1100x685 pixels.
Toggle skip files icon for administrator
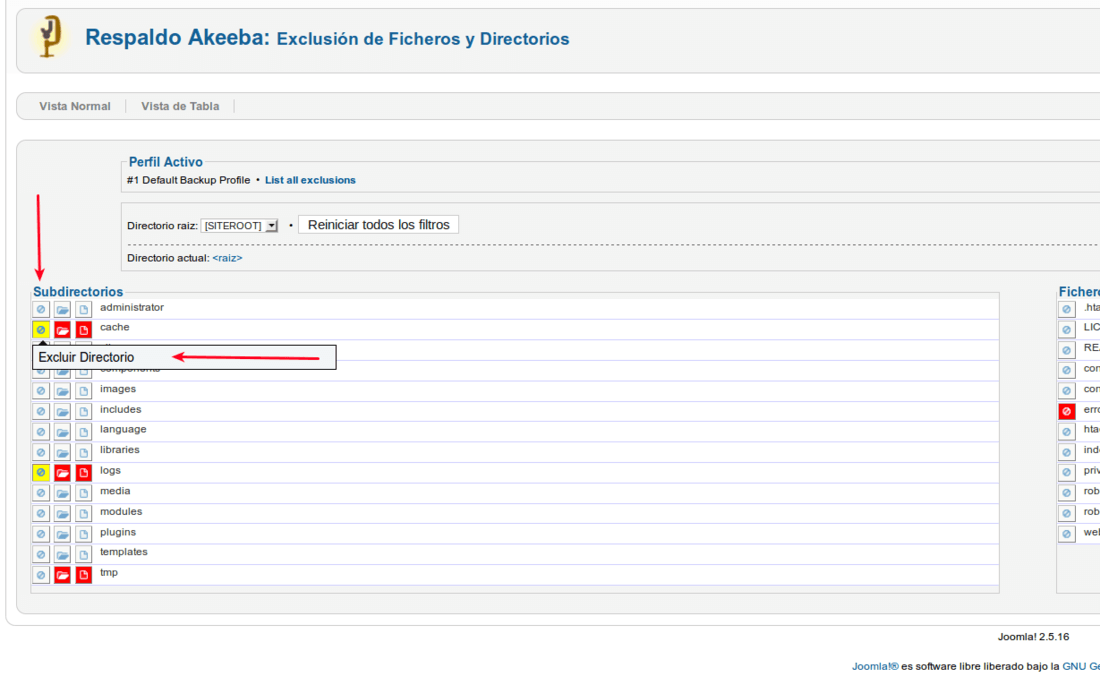click(x=83, y=310)
